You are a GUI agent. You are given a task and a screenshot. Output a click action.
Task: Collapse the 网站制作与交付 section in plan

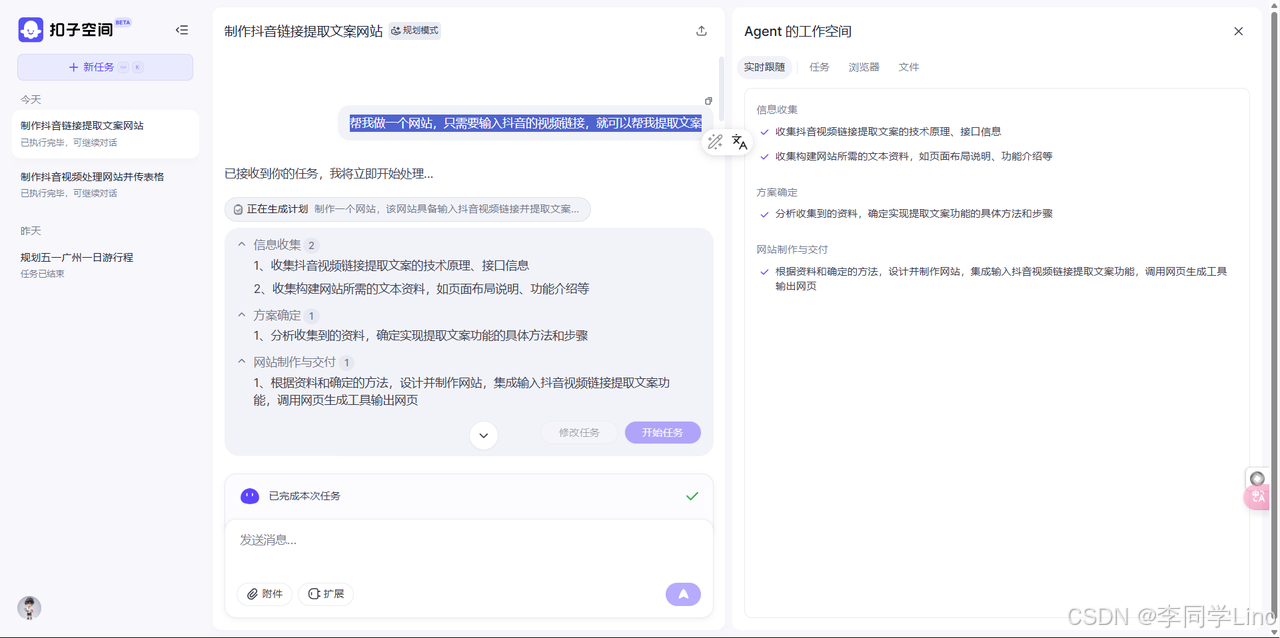click(x=242, y=362)
